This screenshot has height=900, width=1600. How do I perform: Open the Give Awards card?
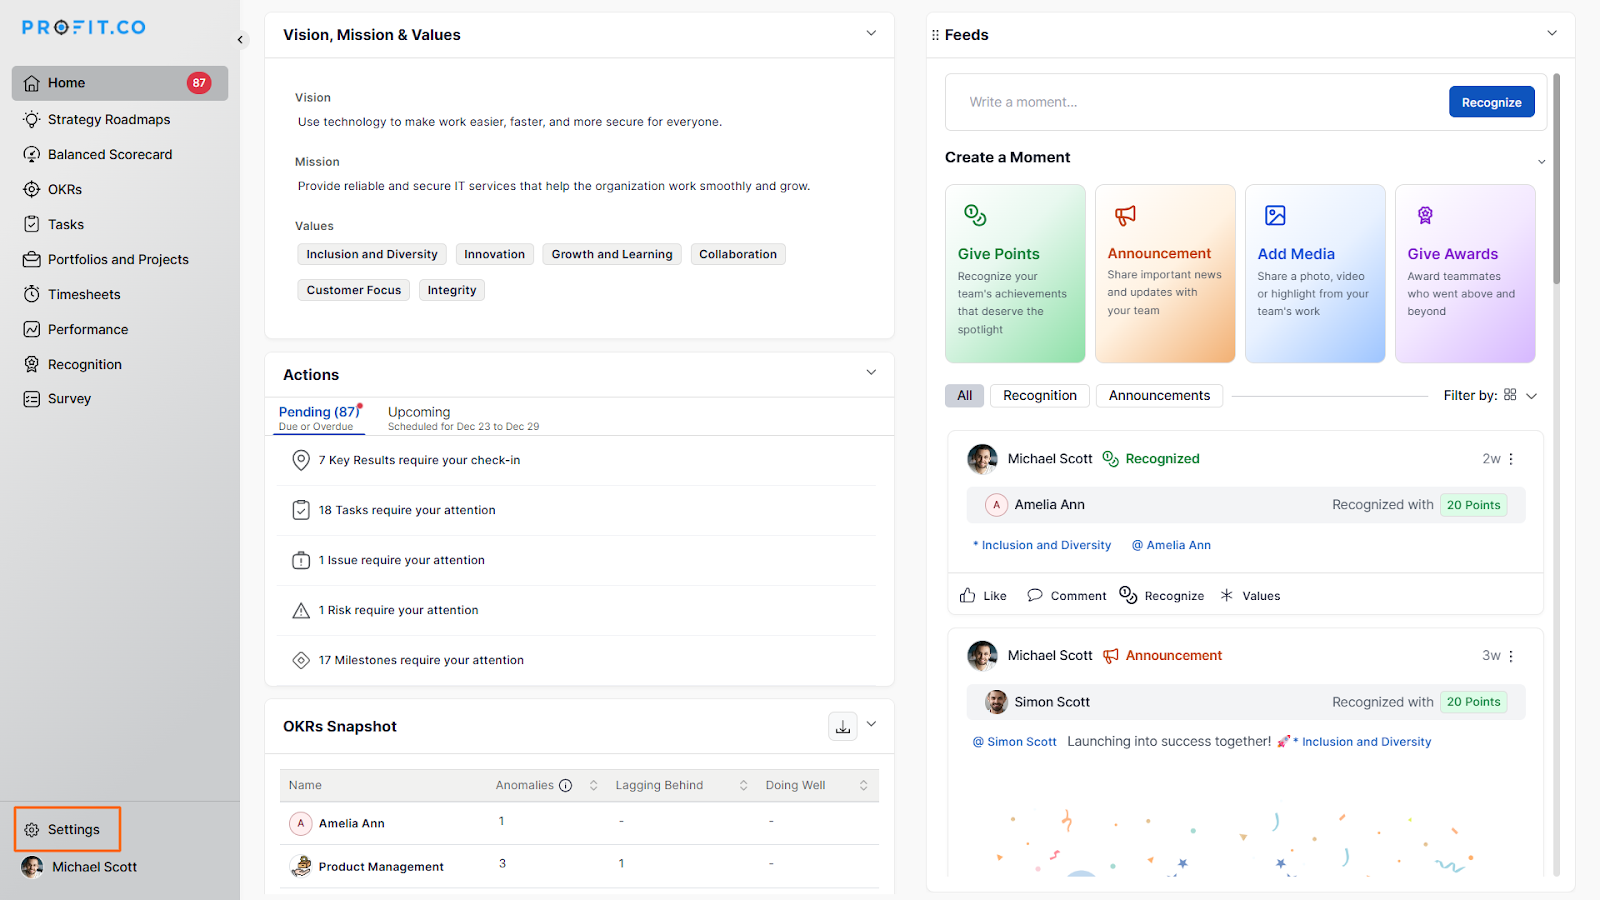[1465, 273]
